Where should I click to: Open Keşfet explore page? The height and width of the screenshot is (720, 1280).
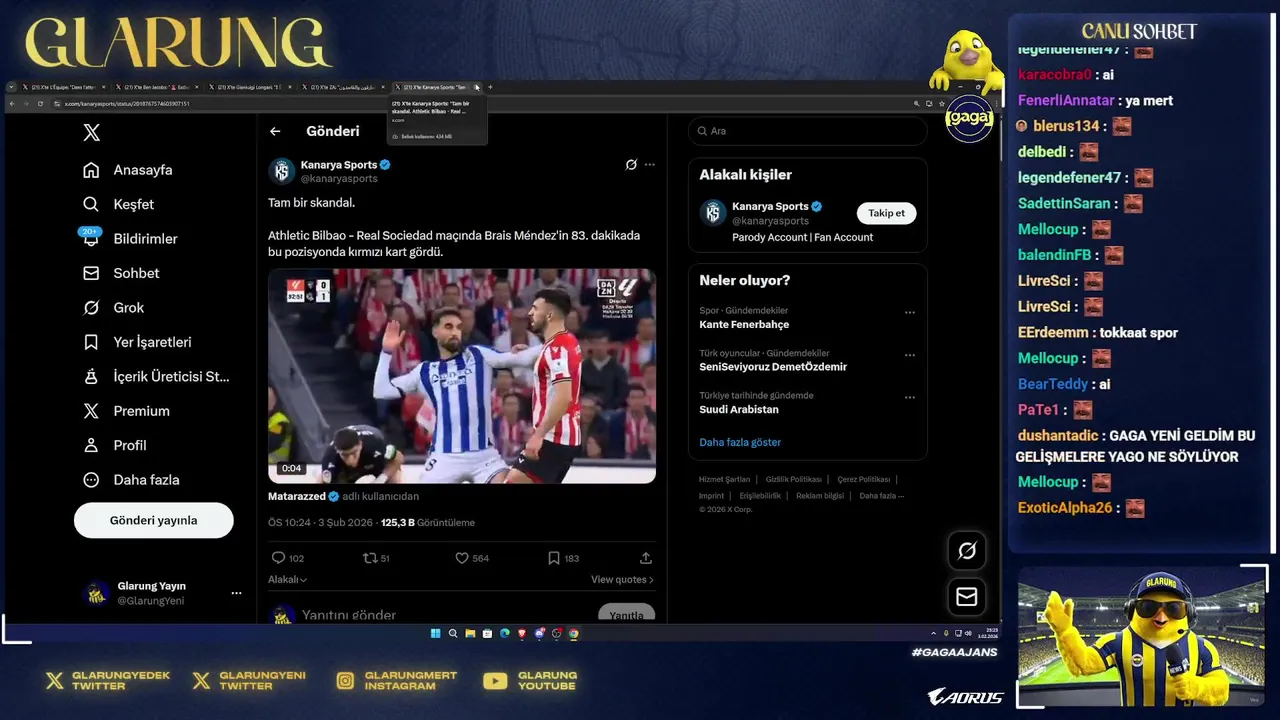(x=119, y=204)
